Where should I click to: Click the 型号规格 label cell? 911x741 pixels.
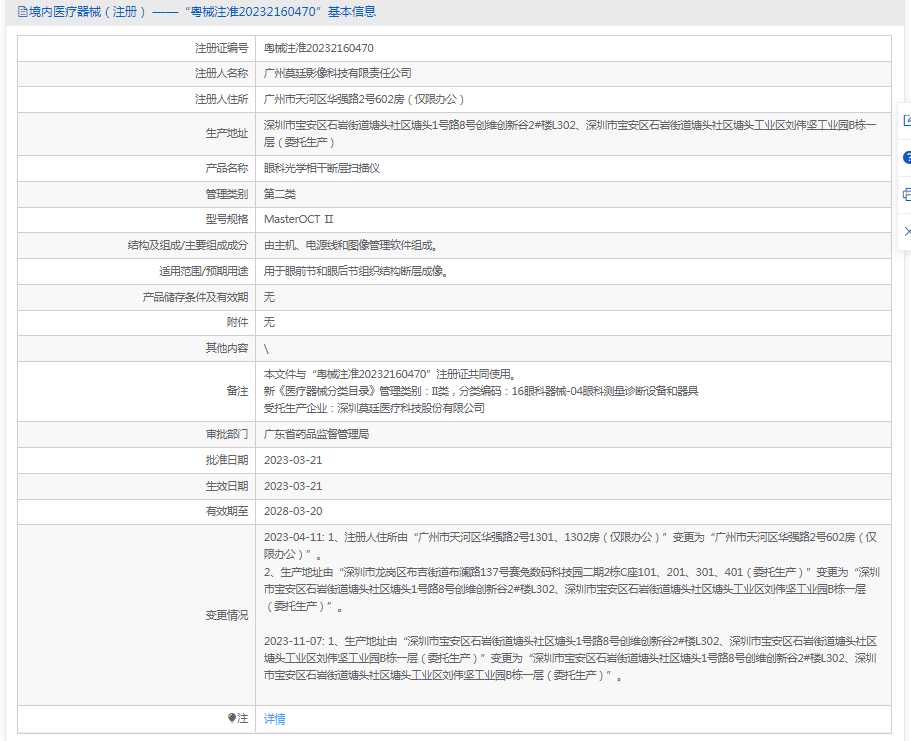(137, 219)
